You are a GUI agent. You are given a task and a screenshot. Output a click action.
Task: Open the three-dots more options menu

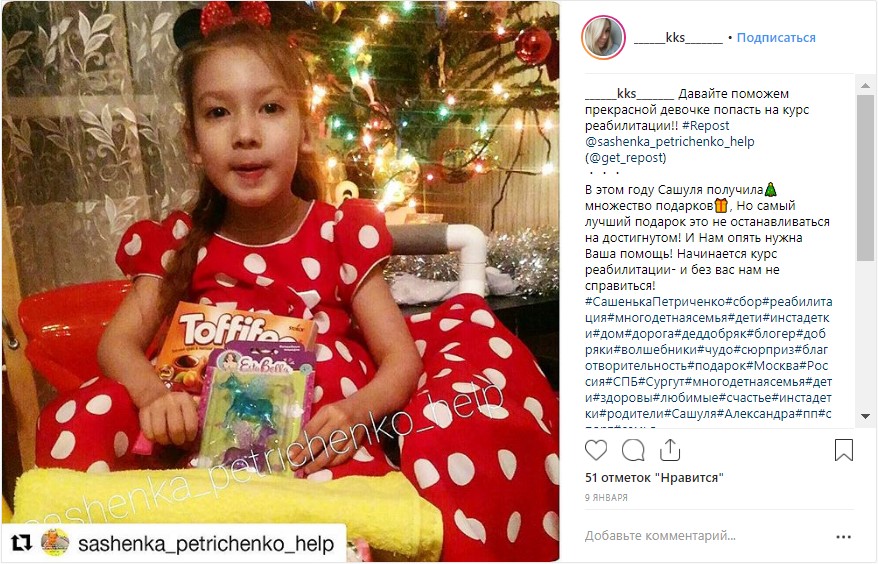tap(843, 537)
